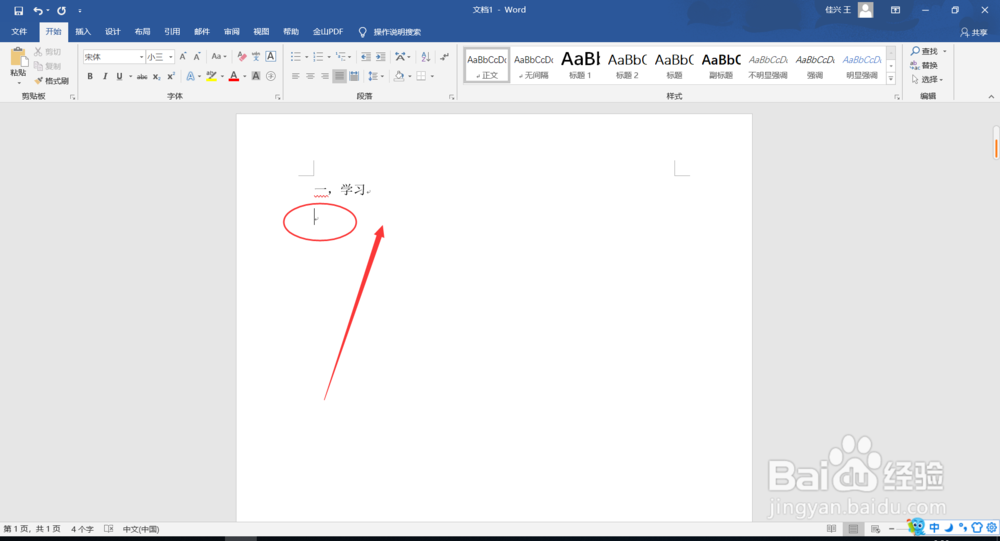Click the IME moon mode icon

(948, 528)
